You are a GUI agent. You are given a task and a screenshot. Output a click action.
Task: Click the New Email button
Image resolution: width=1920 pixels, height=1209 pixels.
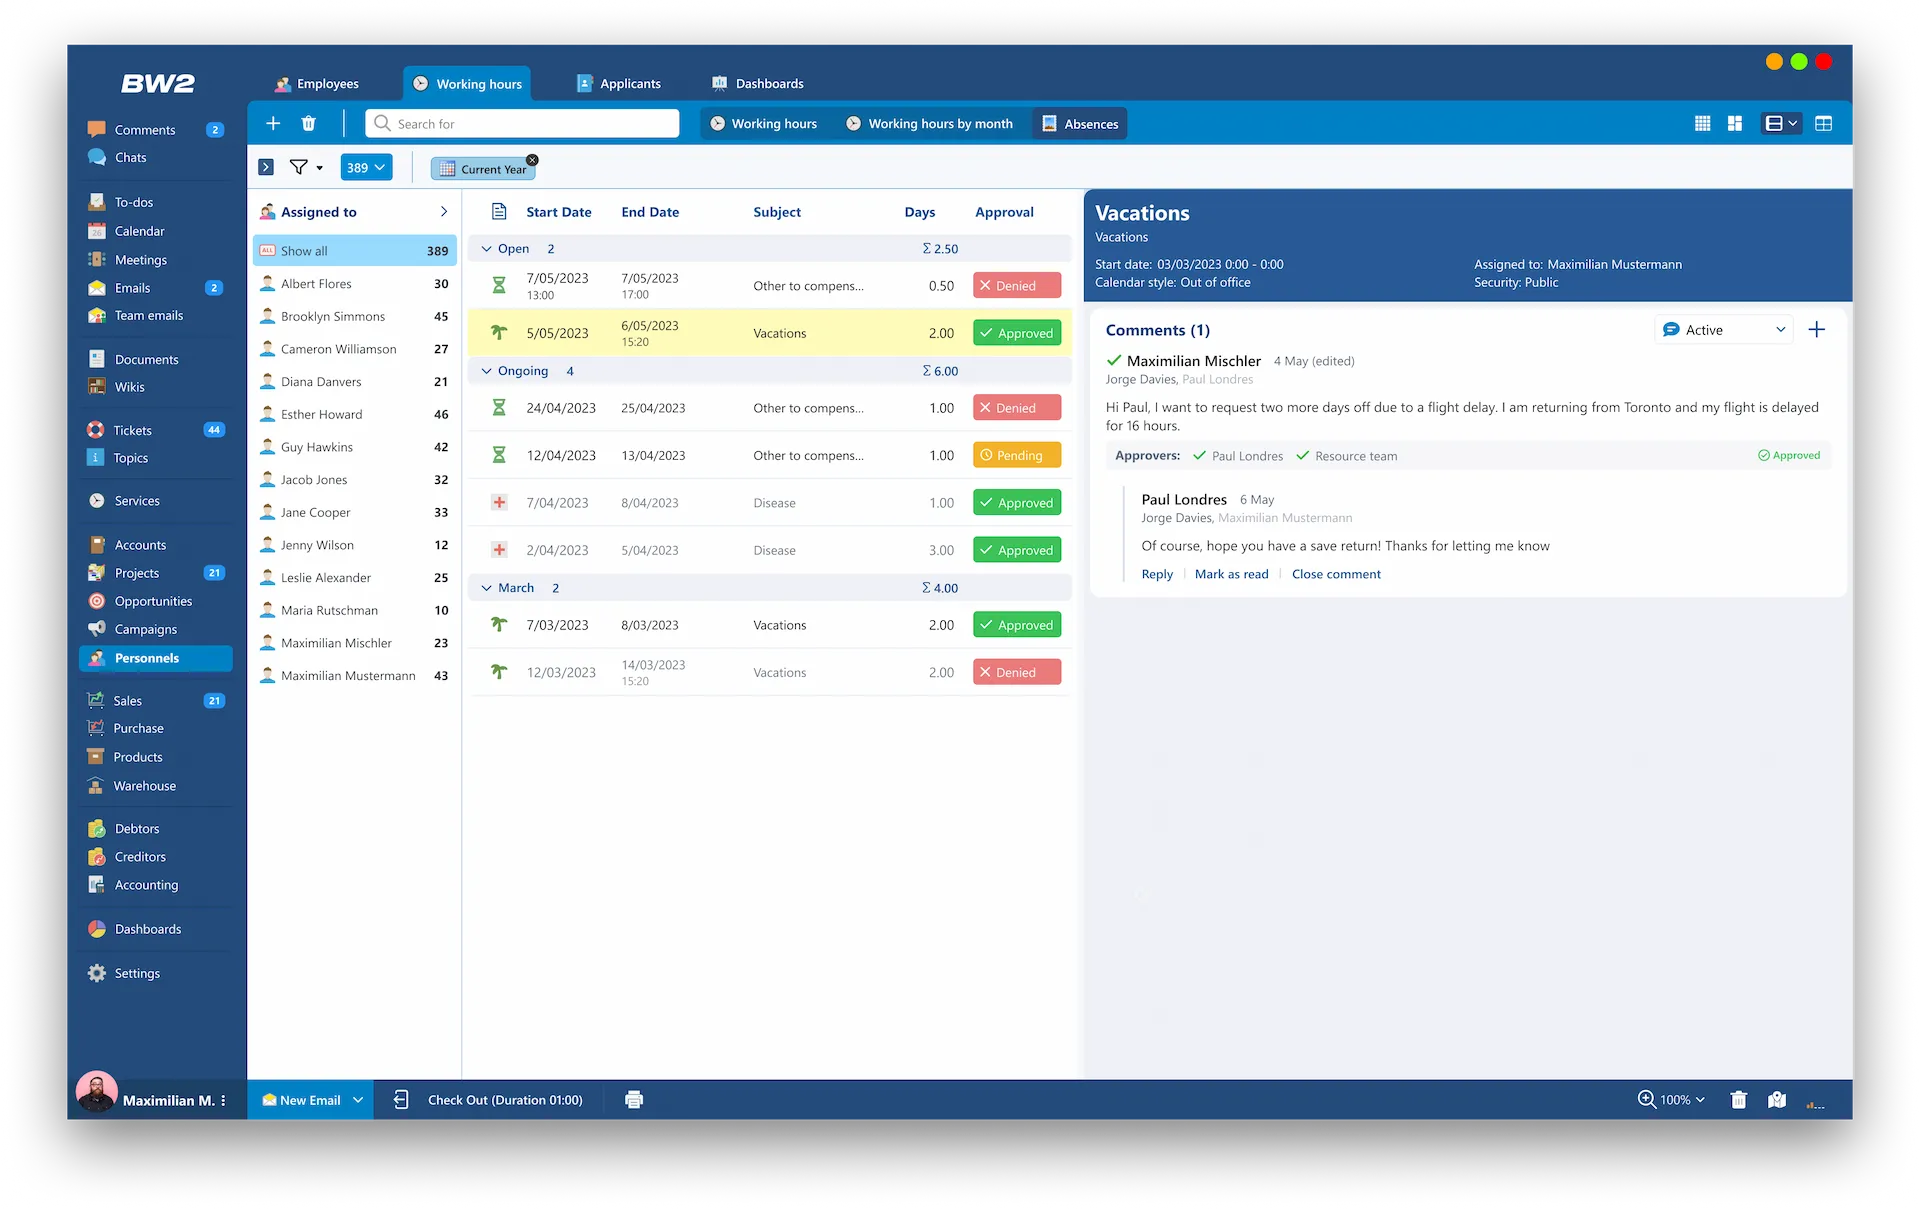coord(310,1099)
